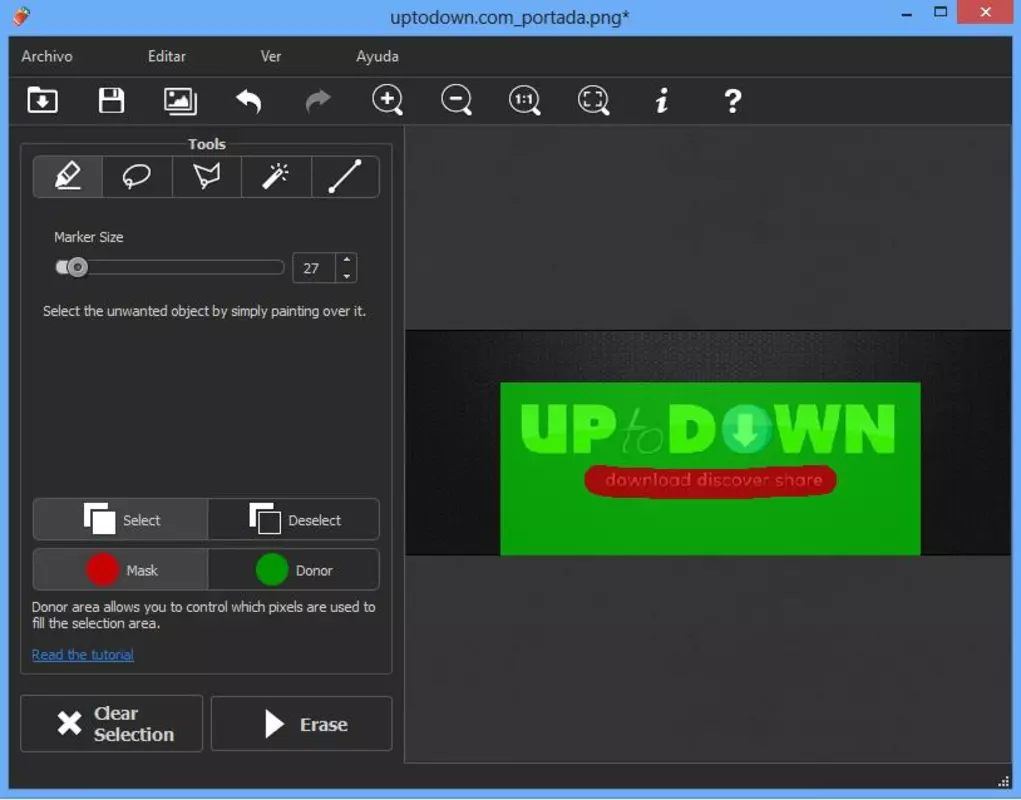Click the Erase button

click(x=301, y=723)
